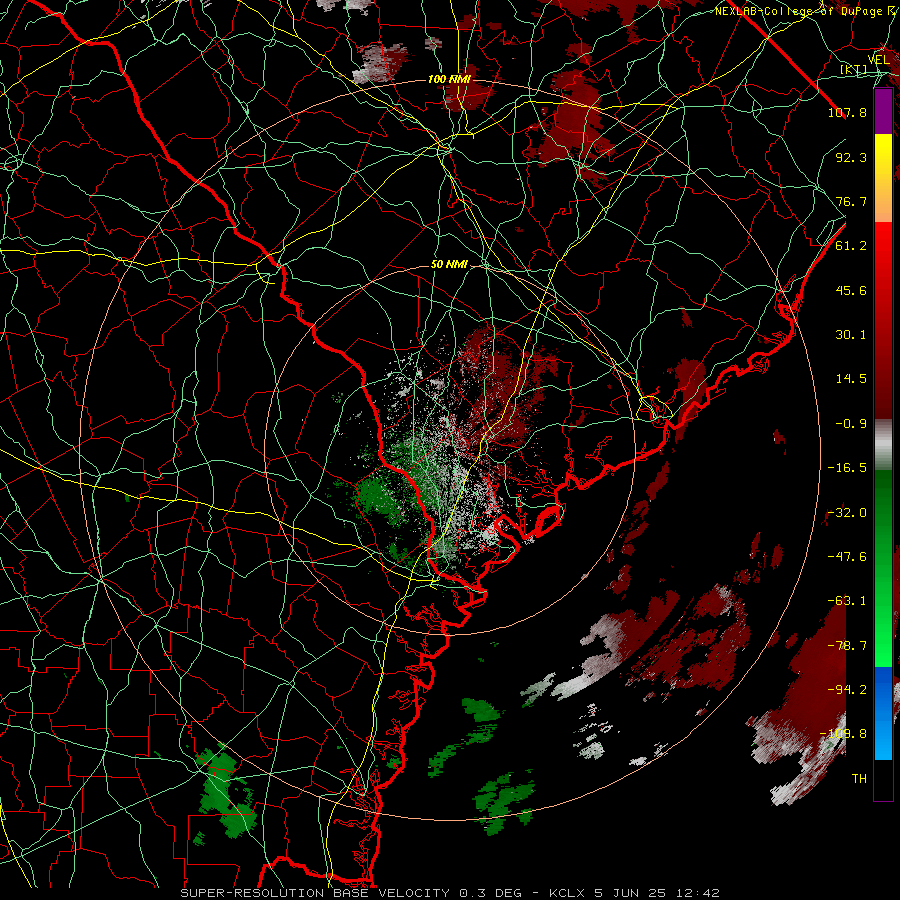Click the -94.2 value on velocity scale
Viewport: 900px width, 900px height.
(x=847, y=690)
